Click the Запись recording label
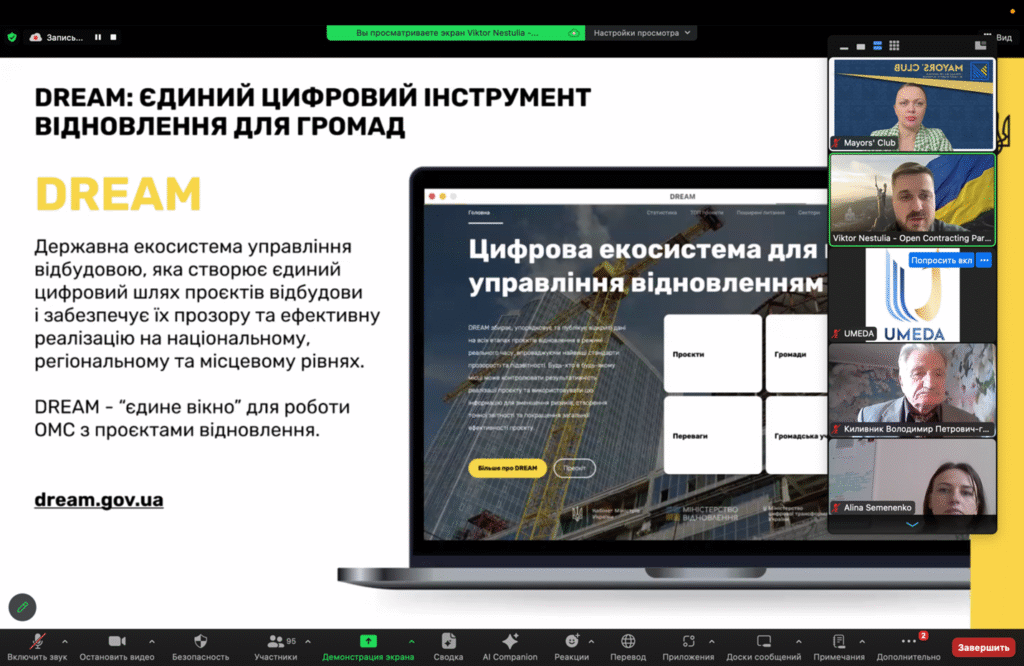The image size is (1024, 666). point(64,37)
